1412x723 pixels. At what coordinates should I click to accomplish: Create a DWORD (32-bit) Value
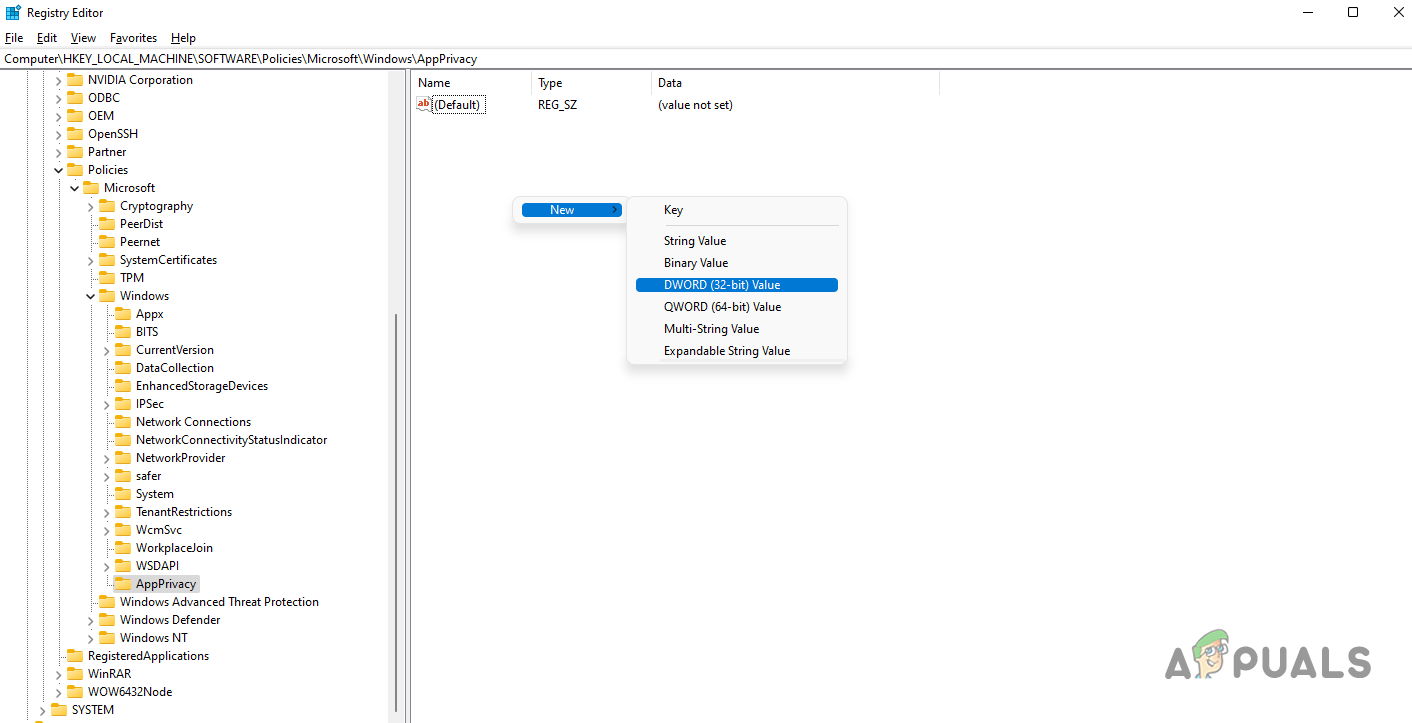[x=737, y=285]
